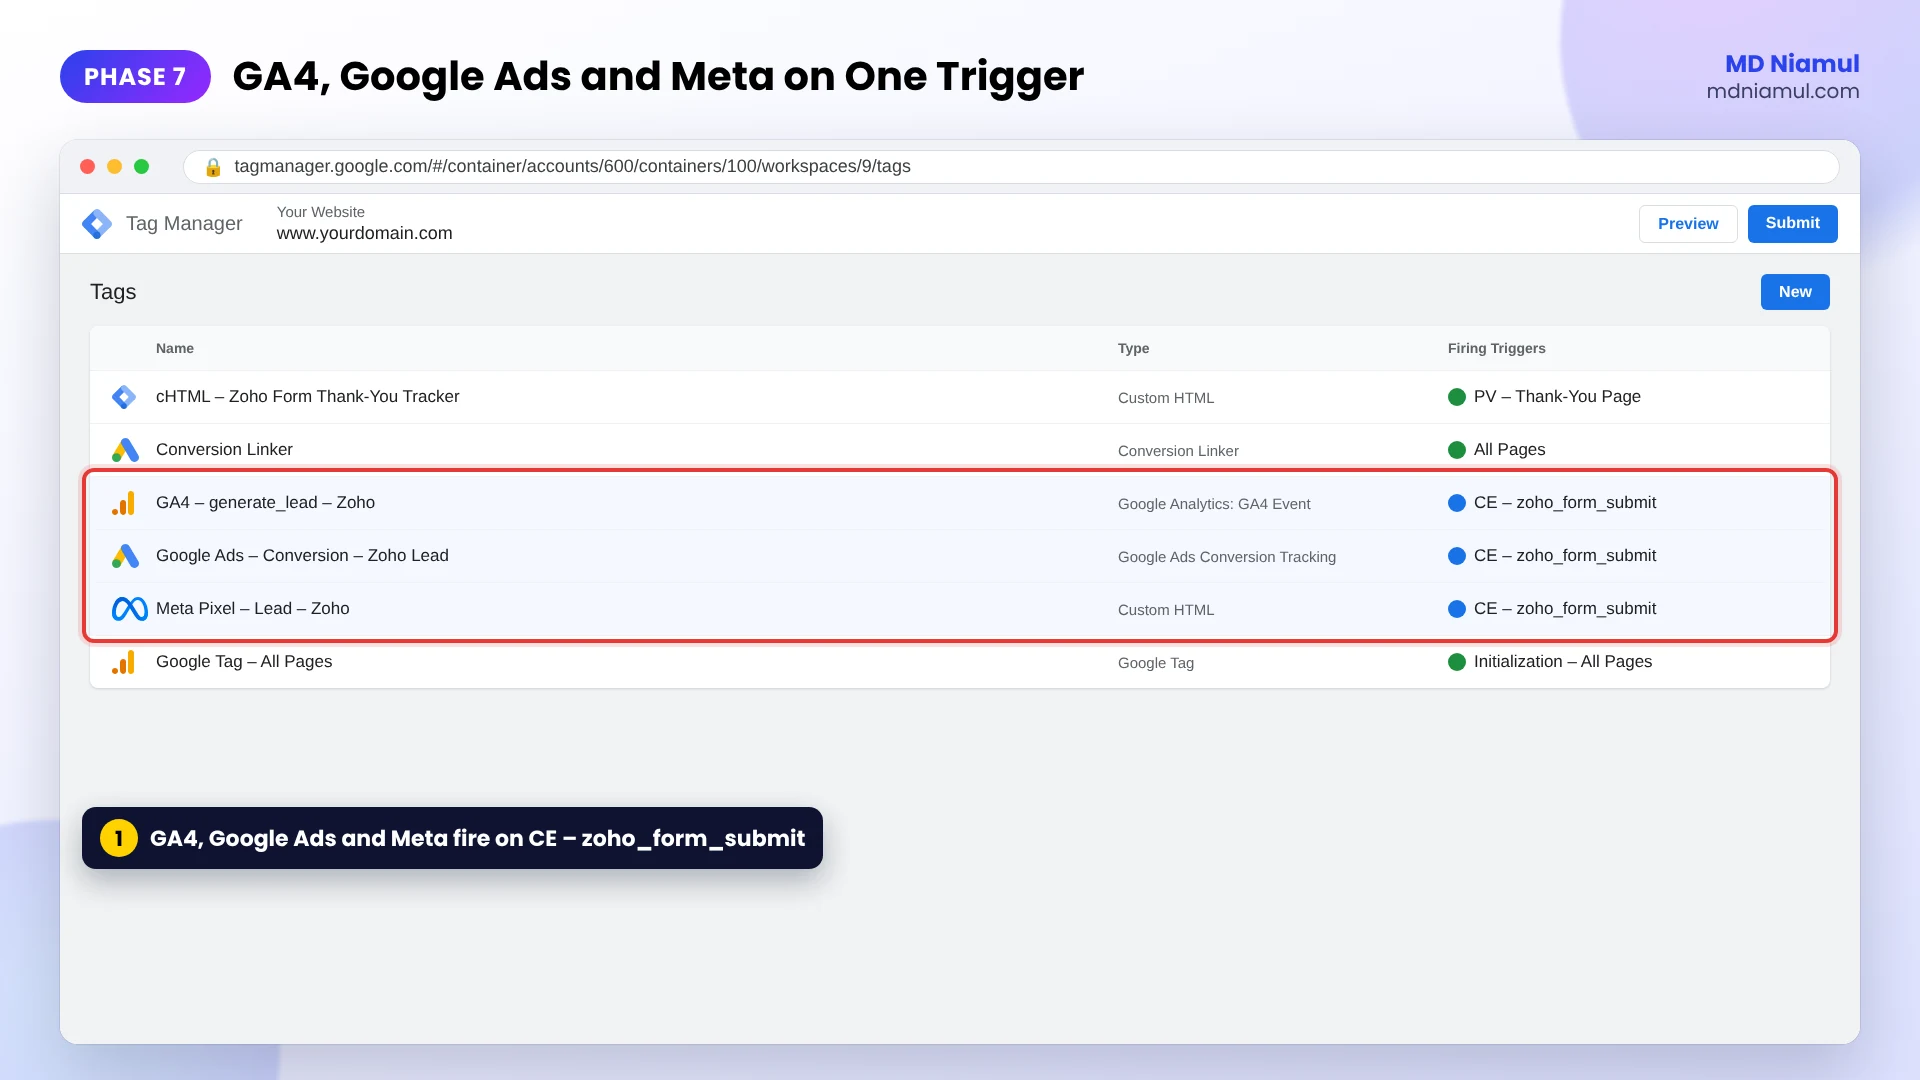Click the Meta Pixel infinity logo icon
This screenshot has width=1920, height=1080.
tap(130, 609)
